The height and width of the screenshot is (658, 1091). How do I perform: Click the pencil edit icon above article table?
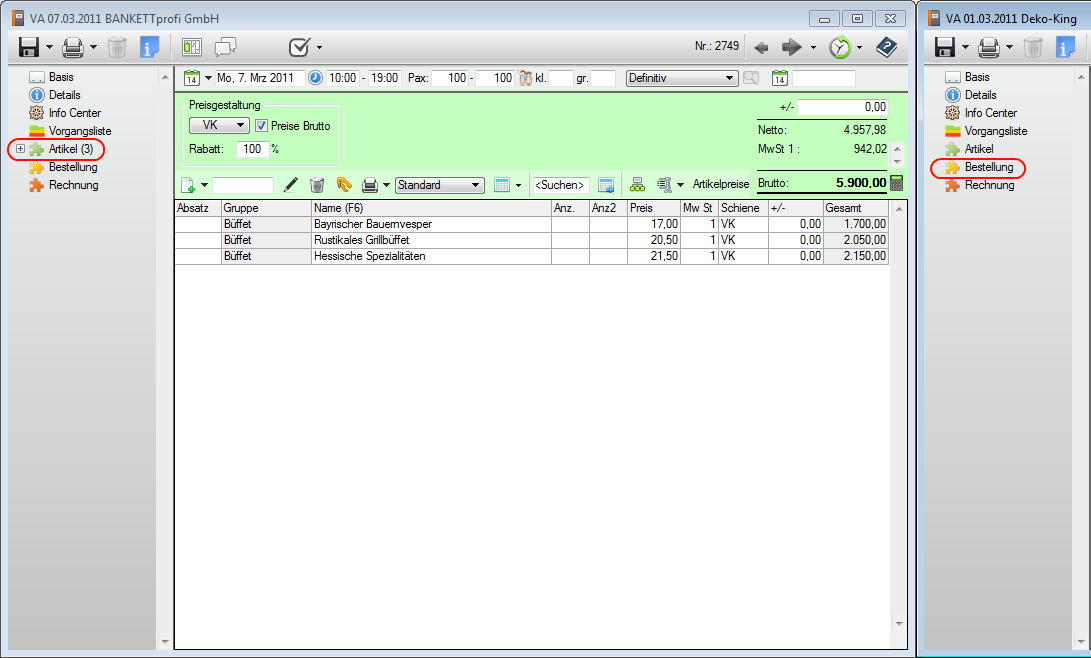tap(291, 185)
